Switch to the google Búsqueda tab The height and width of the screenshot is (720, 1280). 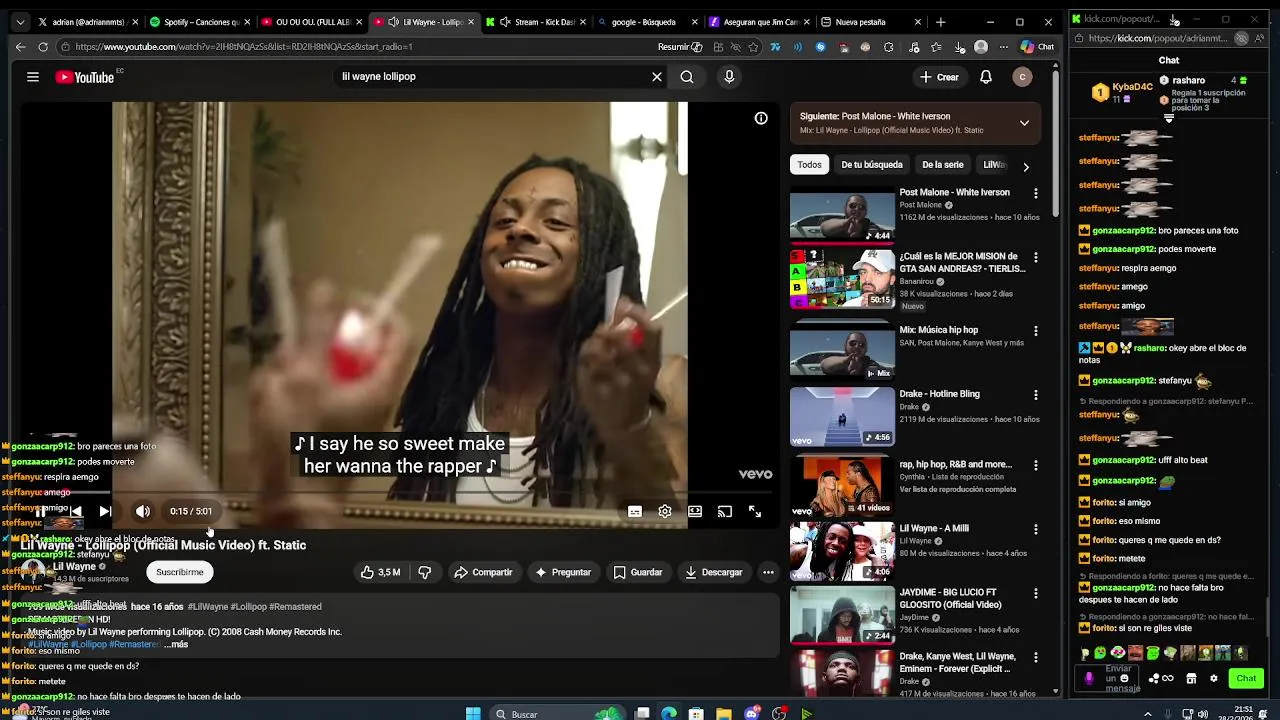click(x=645, y=22)
